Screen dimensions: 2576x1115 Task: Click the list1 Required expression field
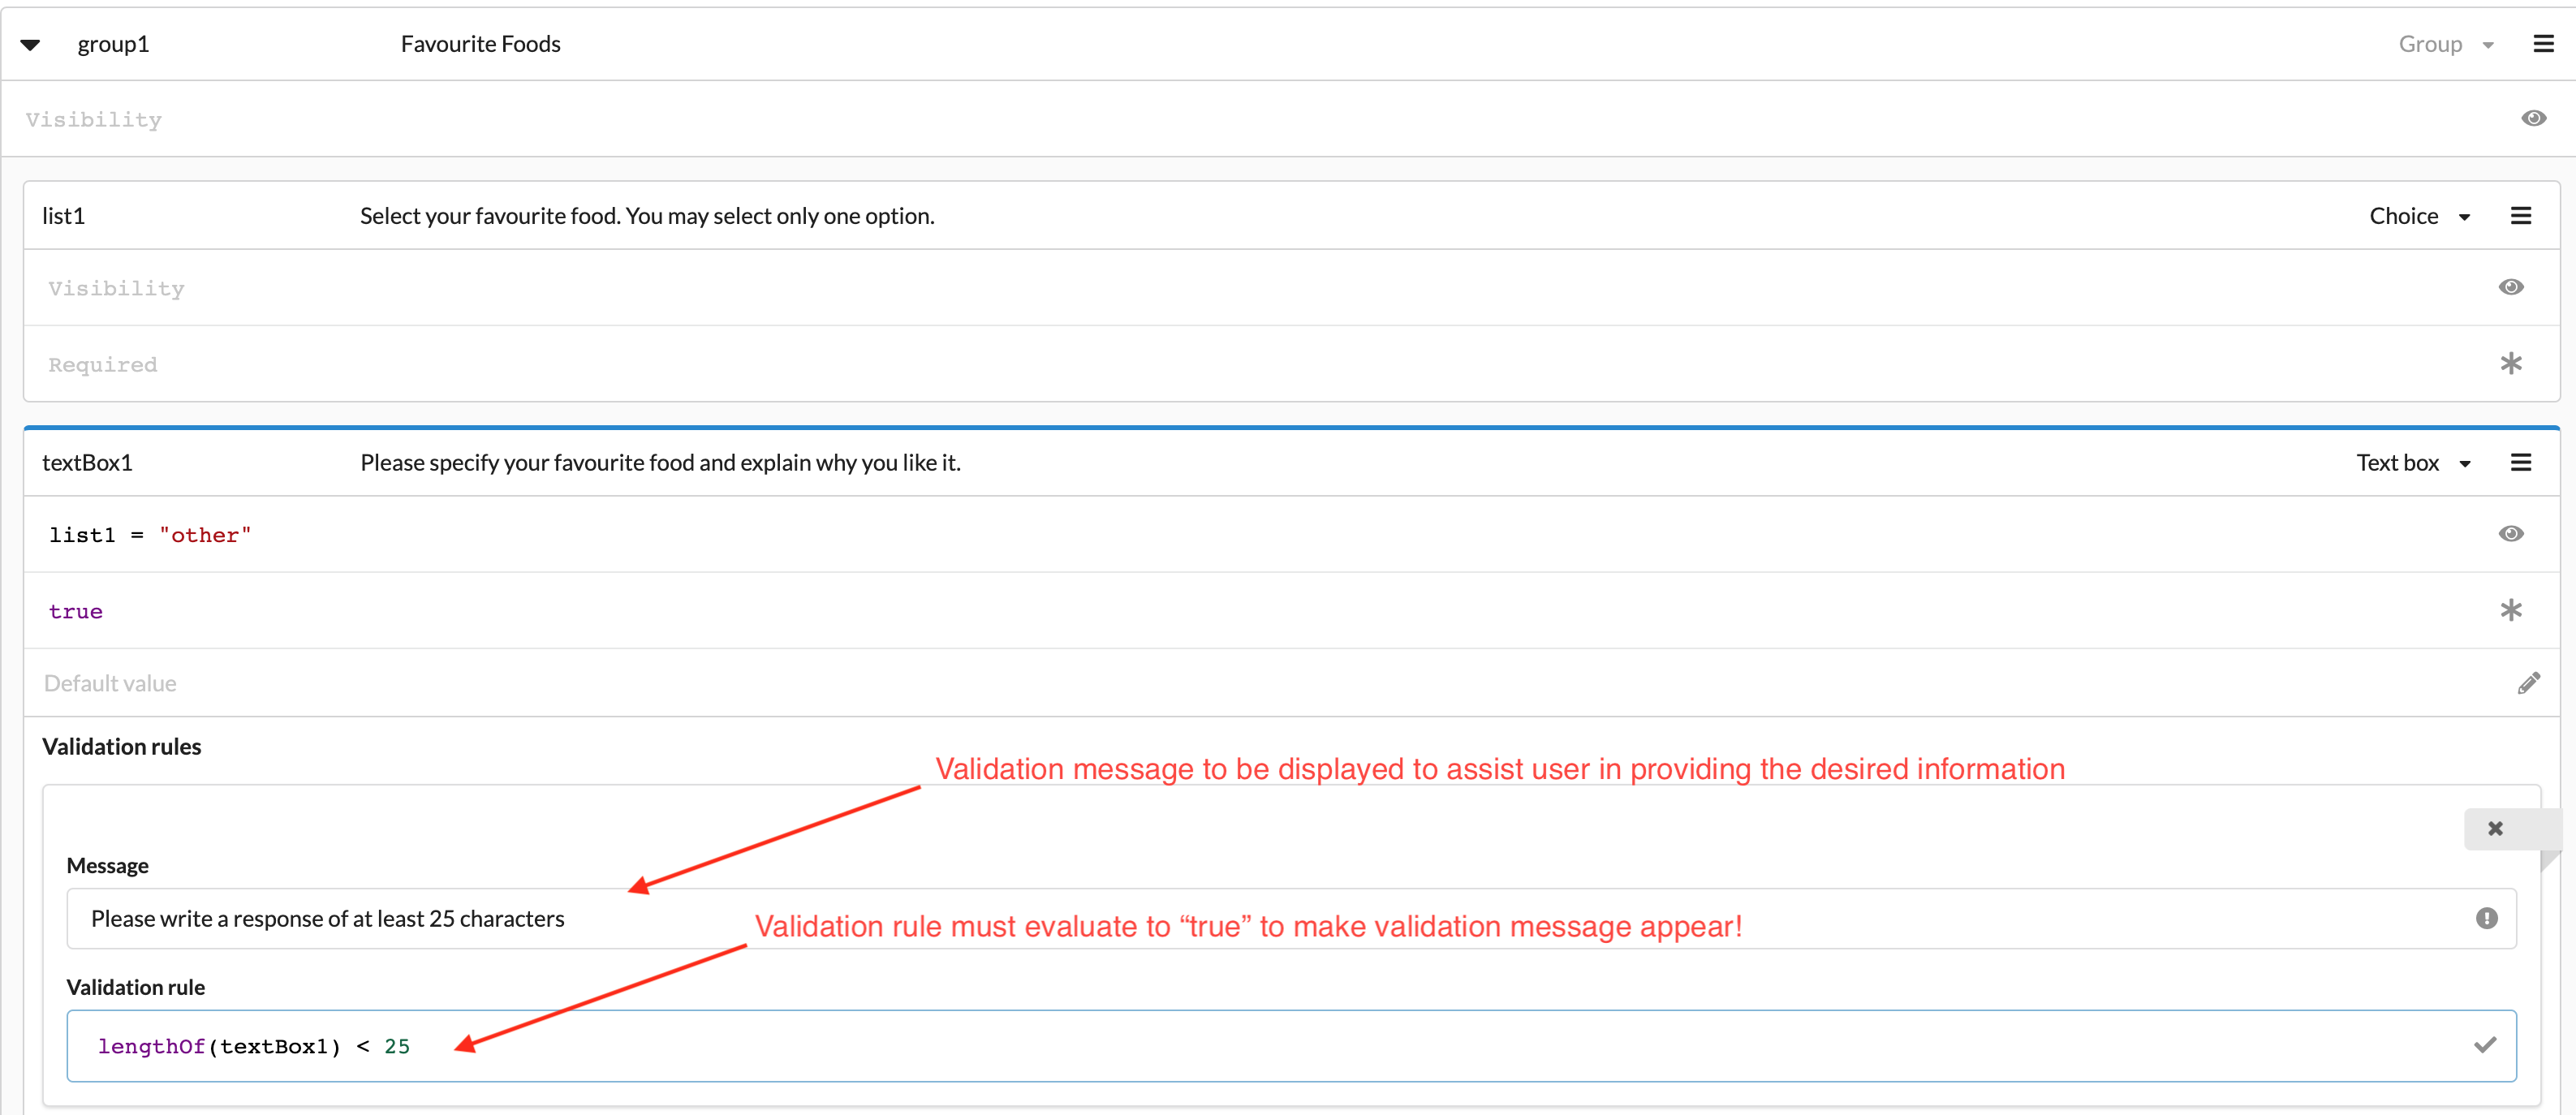pyautogui.click(x=1200, y=364)
